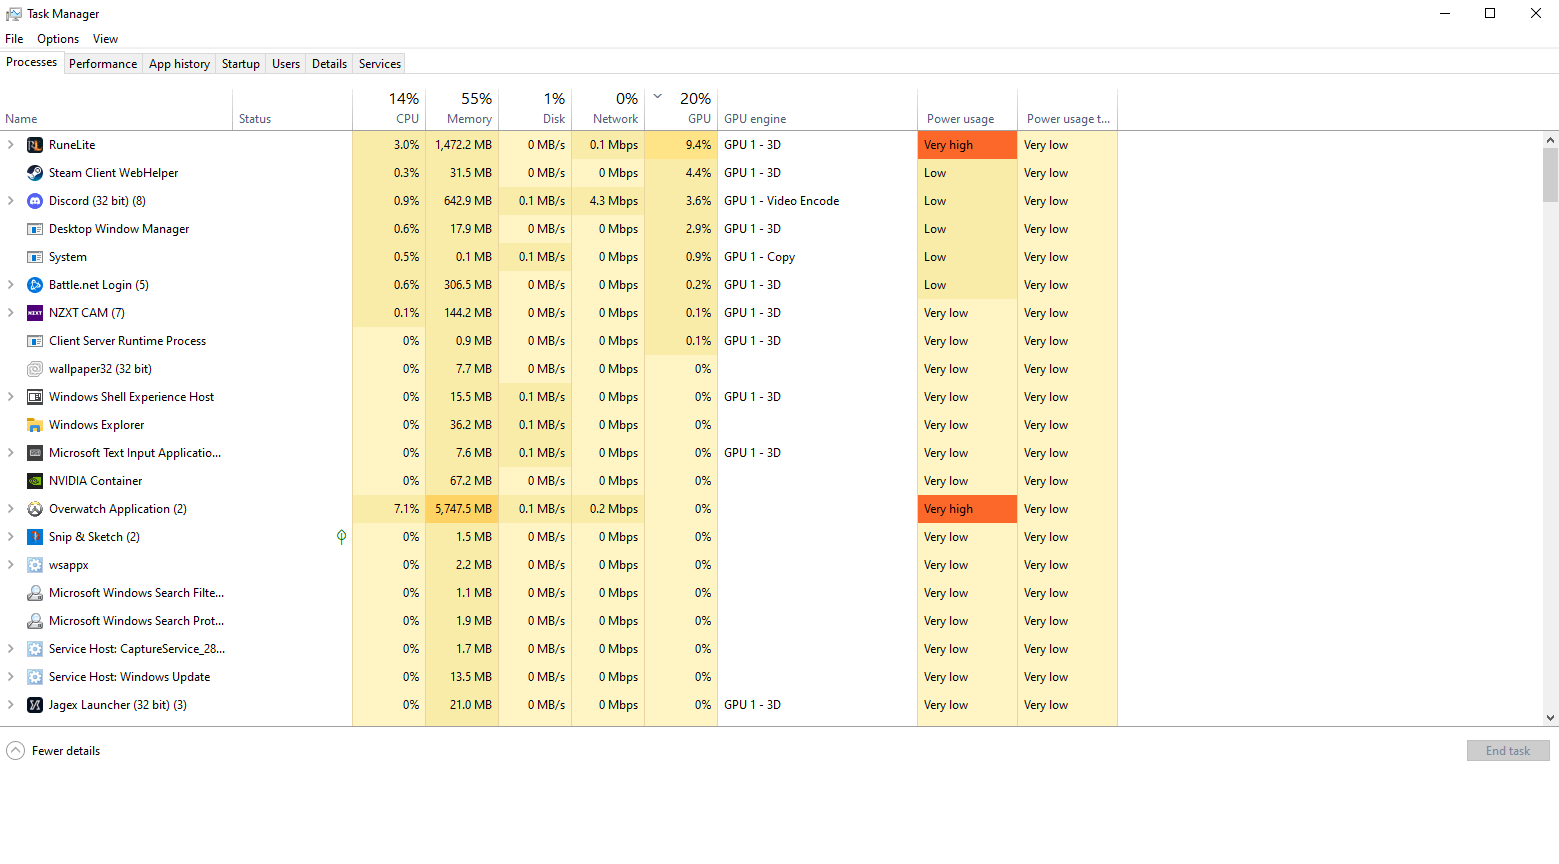Sort processes by Disk column header

535,109
